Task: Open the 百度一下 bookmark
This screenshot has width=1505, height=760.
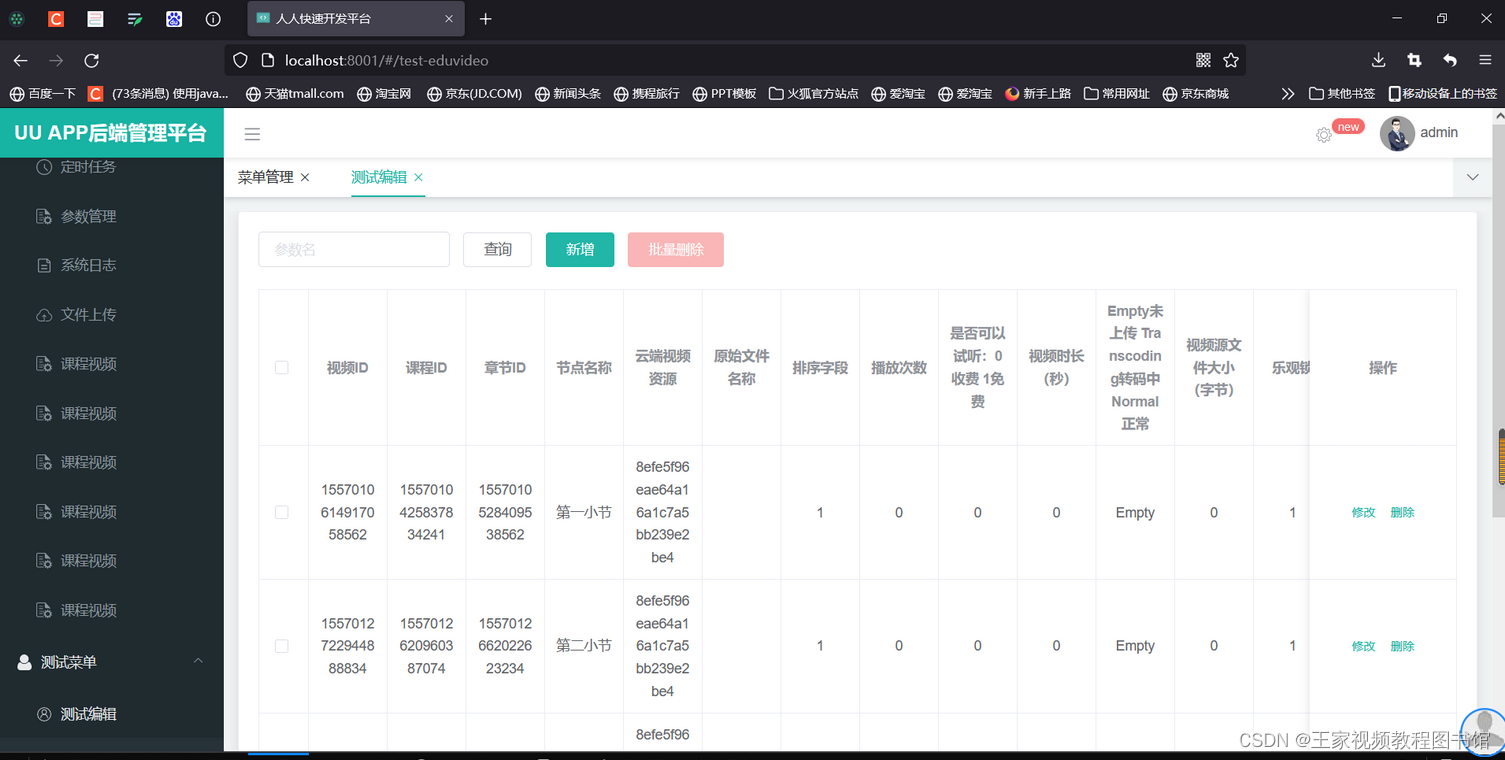Action: [x=42, y=93]
